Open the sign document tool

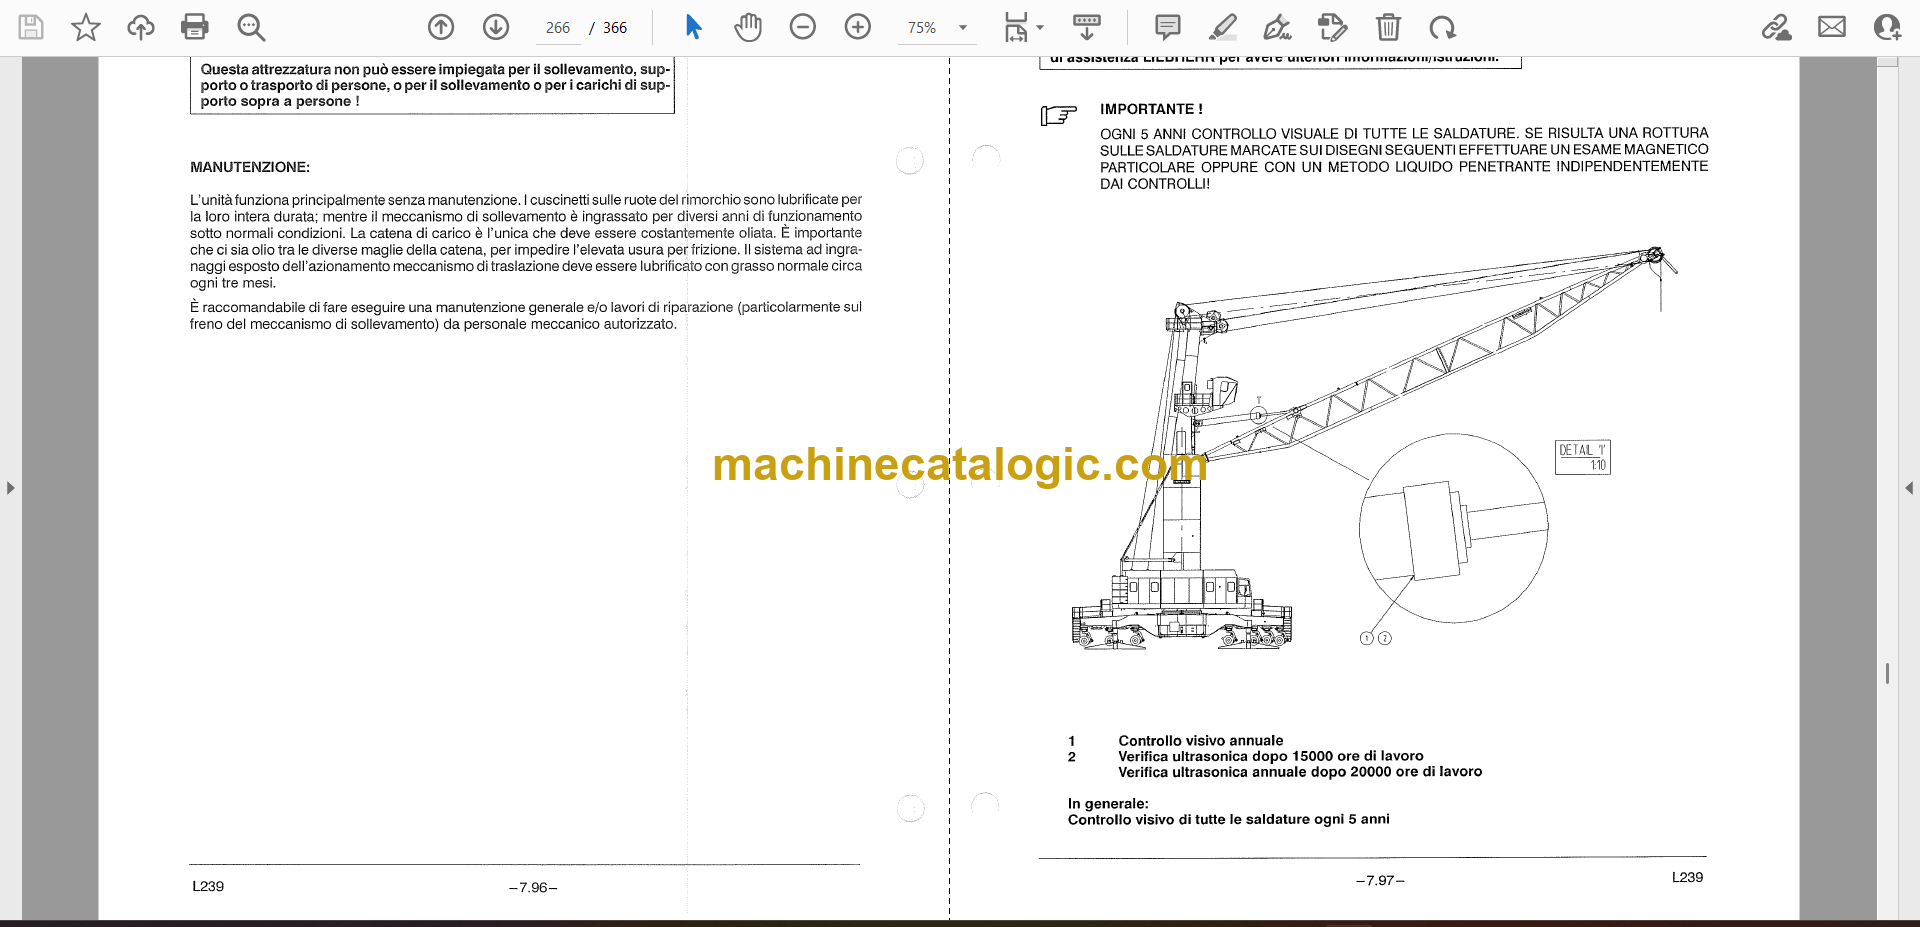[1277, 27]
